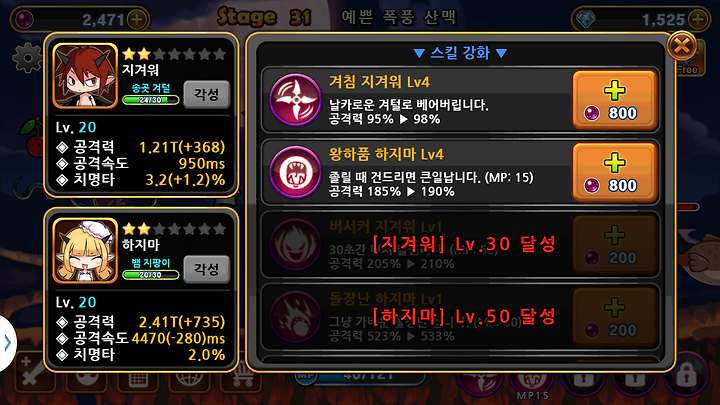720x405 pixels.
Task: Add diamonds with the plus icon
Action: pos(698,19)
